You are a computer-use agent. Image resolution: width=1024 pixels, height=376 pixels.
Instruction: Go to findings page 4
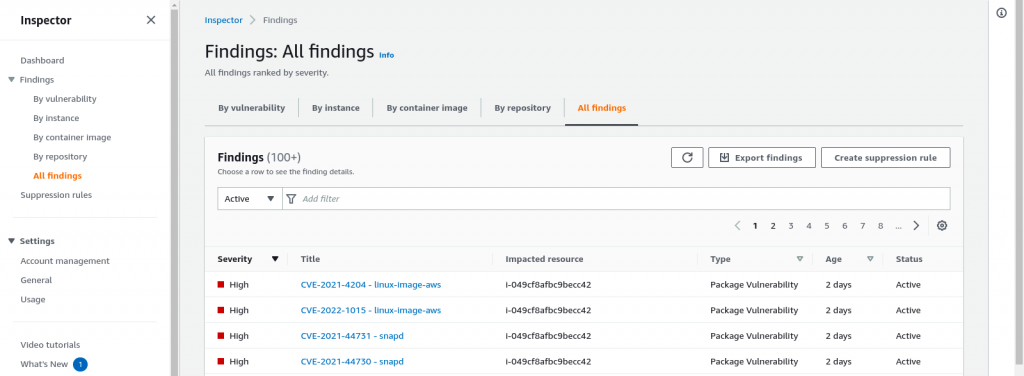pos(808,226)
